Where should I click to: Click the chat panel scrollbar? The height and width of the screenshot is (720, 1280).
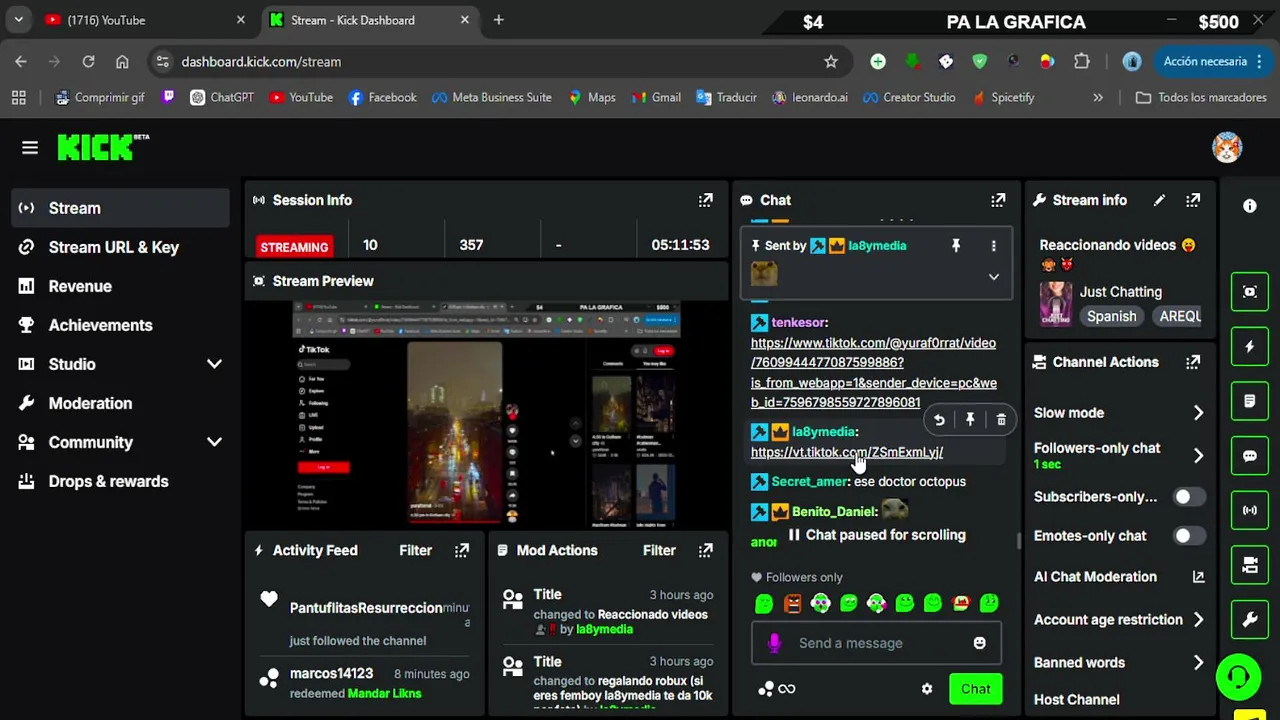tap(1018, 542)
